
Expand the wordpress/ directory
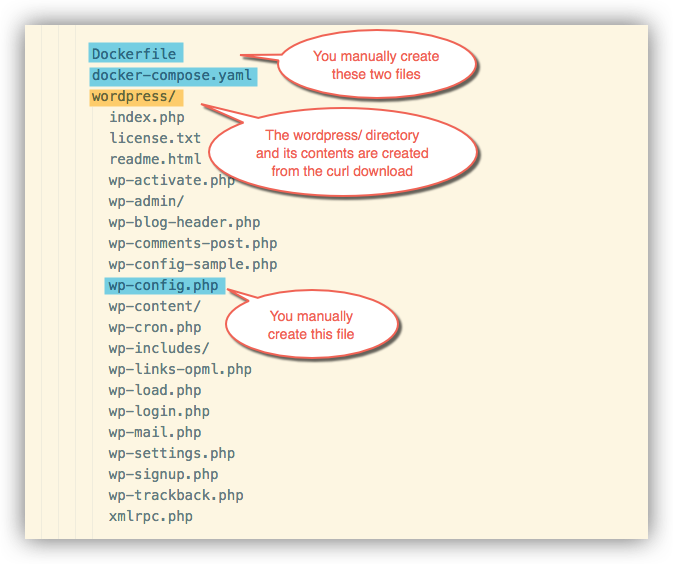point(134,97)
